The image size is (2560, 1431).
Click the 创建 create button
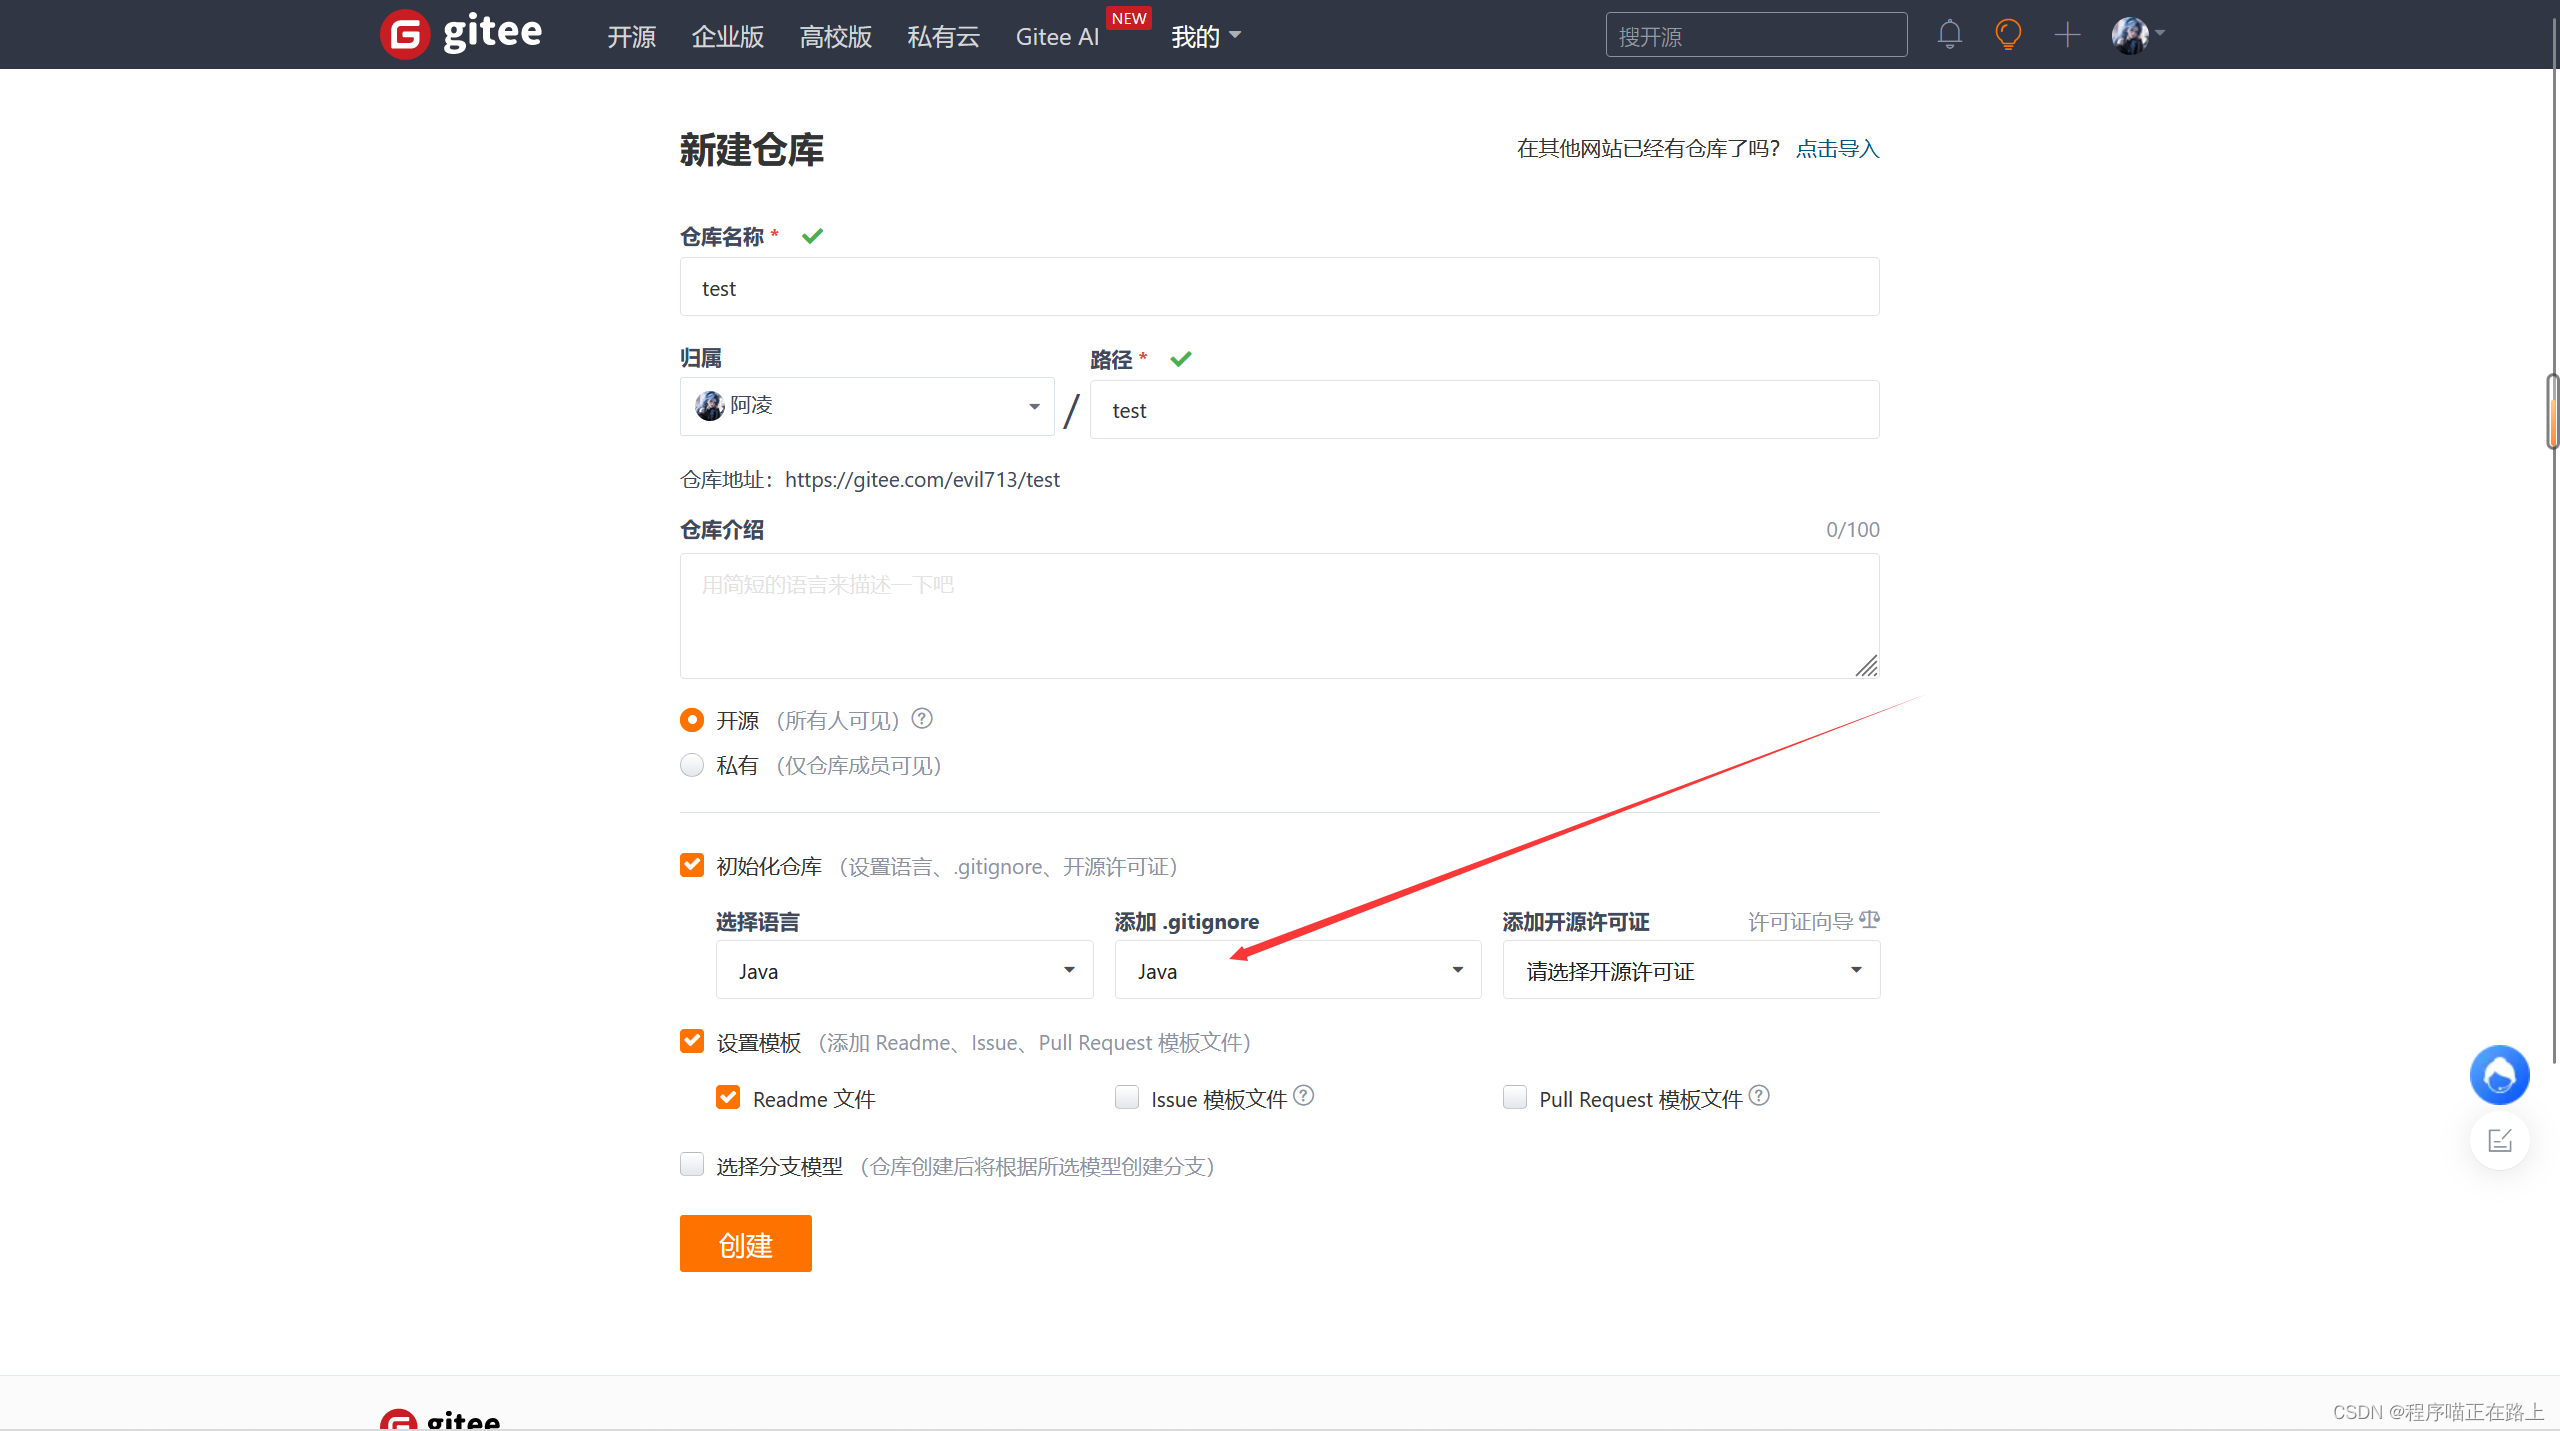(x=745, y=1243)
